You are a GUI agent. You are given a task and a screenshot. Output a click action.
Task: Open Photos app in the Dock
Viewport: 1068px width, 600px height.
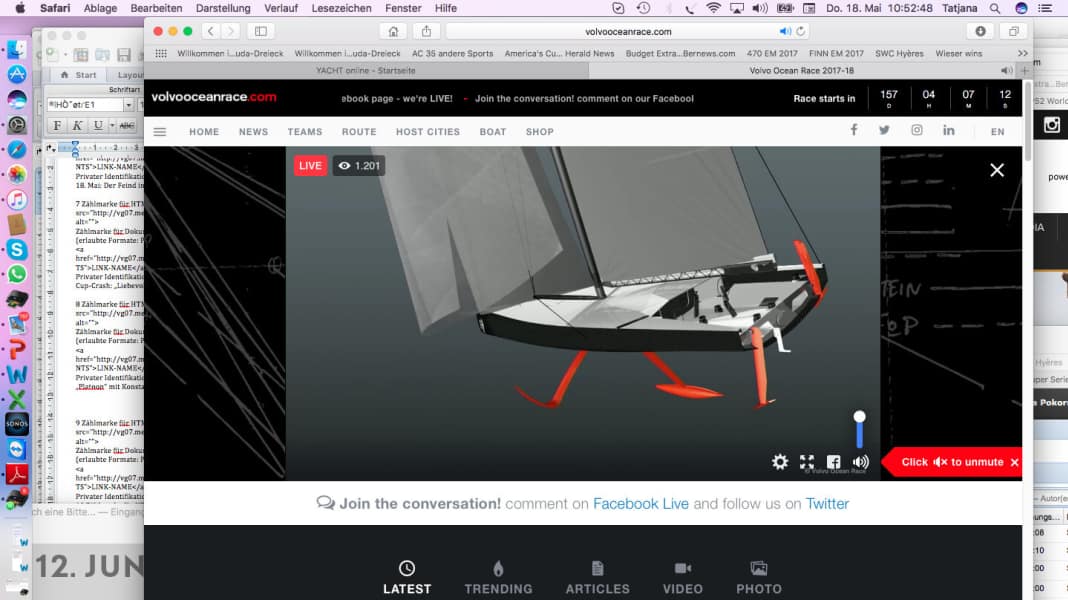[x=16, y=174]
